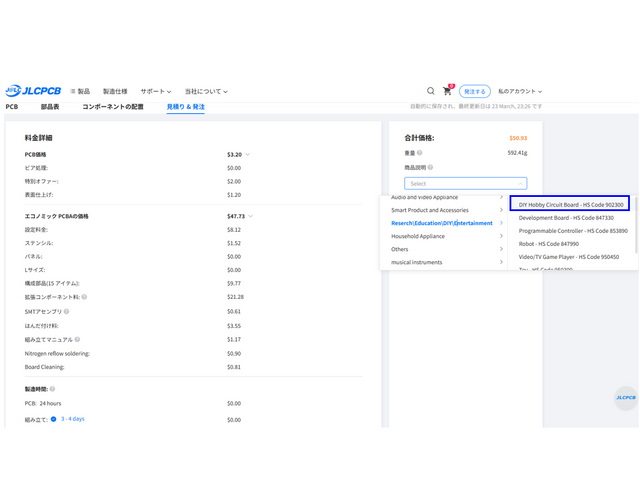
Task: Click help icon beside 拡張コンポーネント料
Action: (x=84, y=297)
